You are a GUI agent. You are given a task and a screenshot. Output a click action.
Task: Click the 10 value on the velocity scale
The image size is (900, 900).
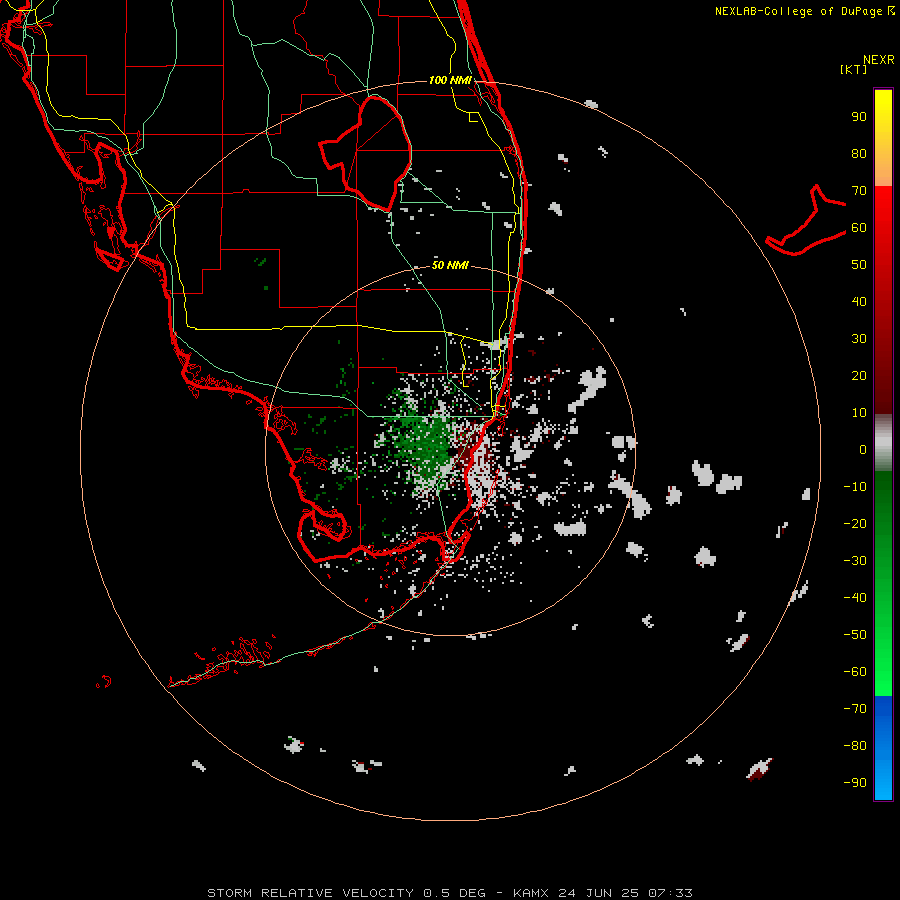(x=859, y=413)
